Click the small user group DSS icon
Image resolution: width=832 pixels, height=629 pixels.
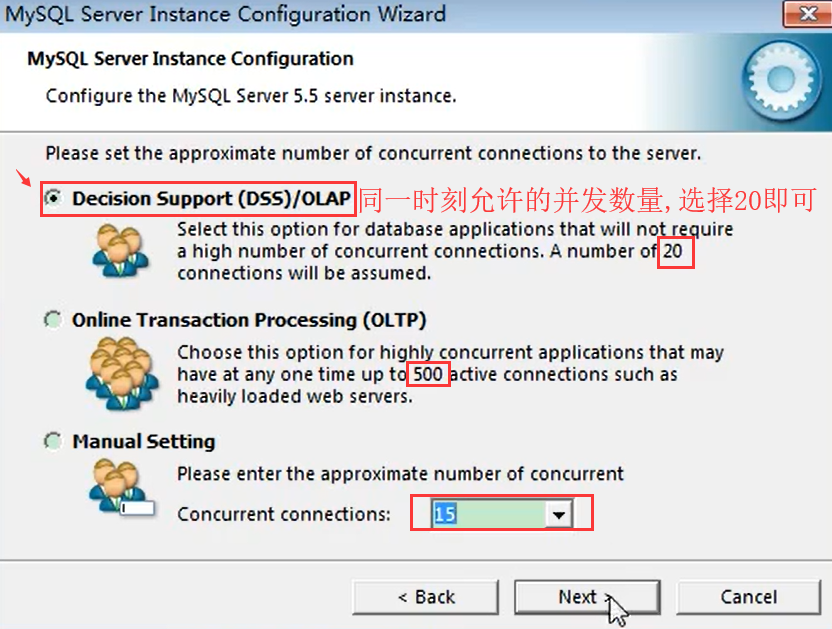tap(120, 251)
